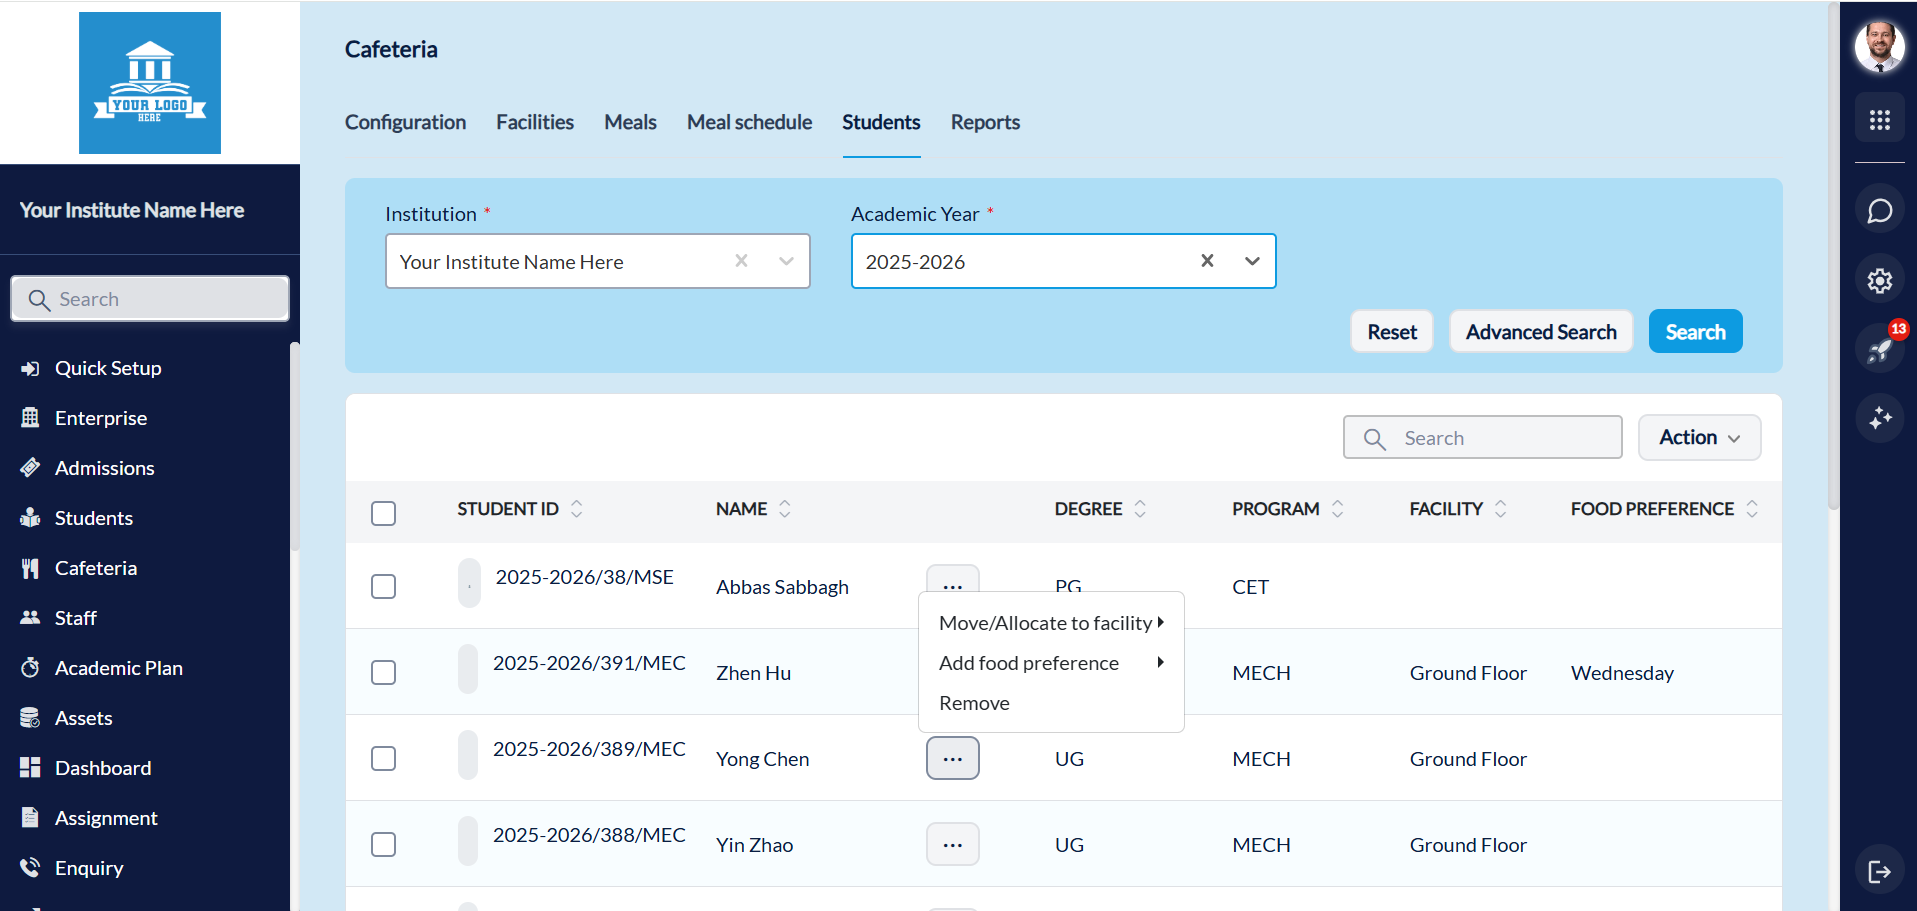
Task: Switch to the Meal schedule tab
Action: pyautogui.click(x=749, y=122)
